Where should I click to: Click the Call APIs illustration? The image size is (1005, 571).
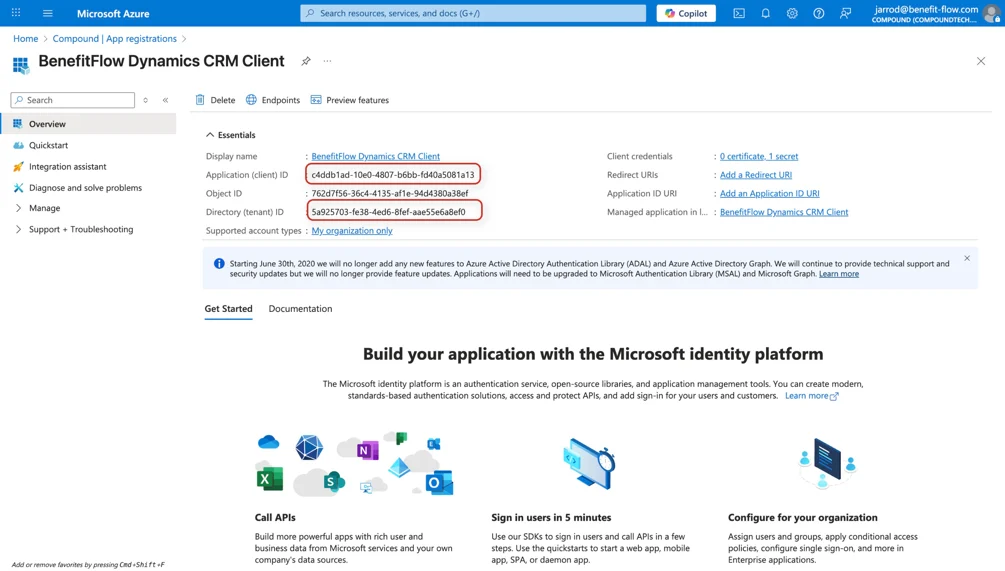(354, 465)
